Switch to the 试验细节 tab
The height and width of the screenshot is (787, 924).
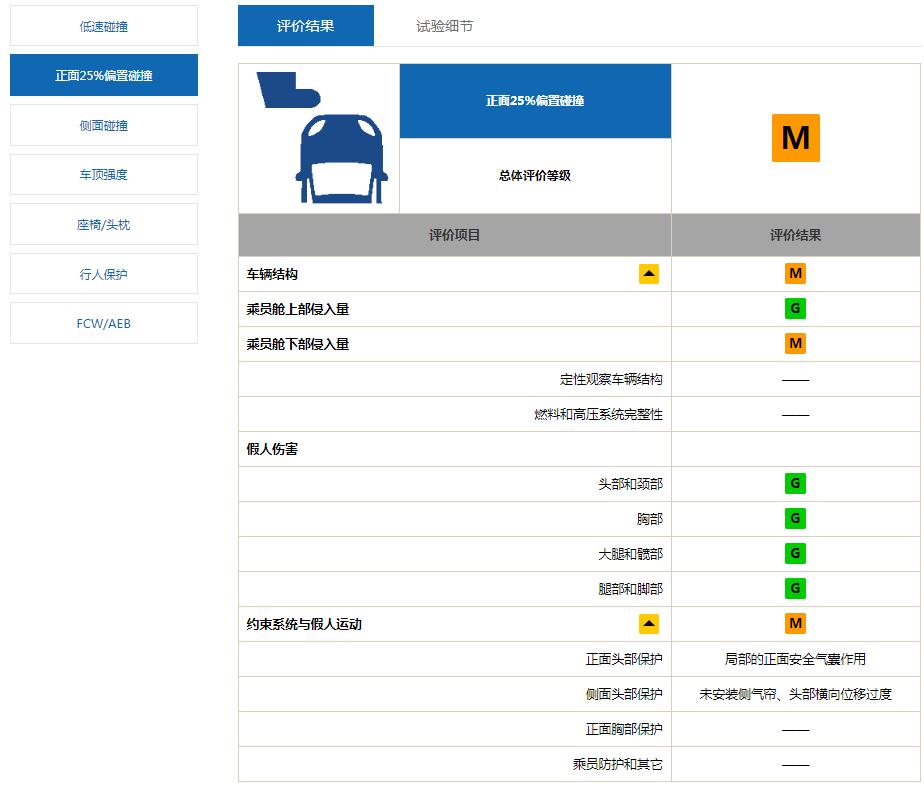pos(442,27)
